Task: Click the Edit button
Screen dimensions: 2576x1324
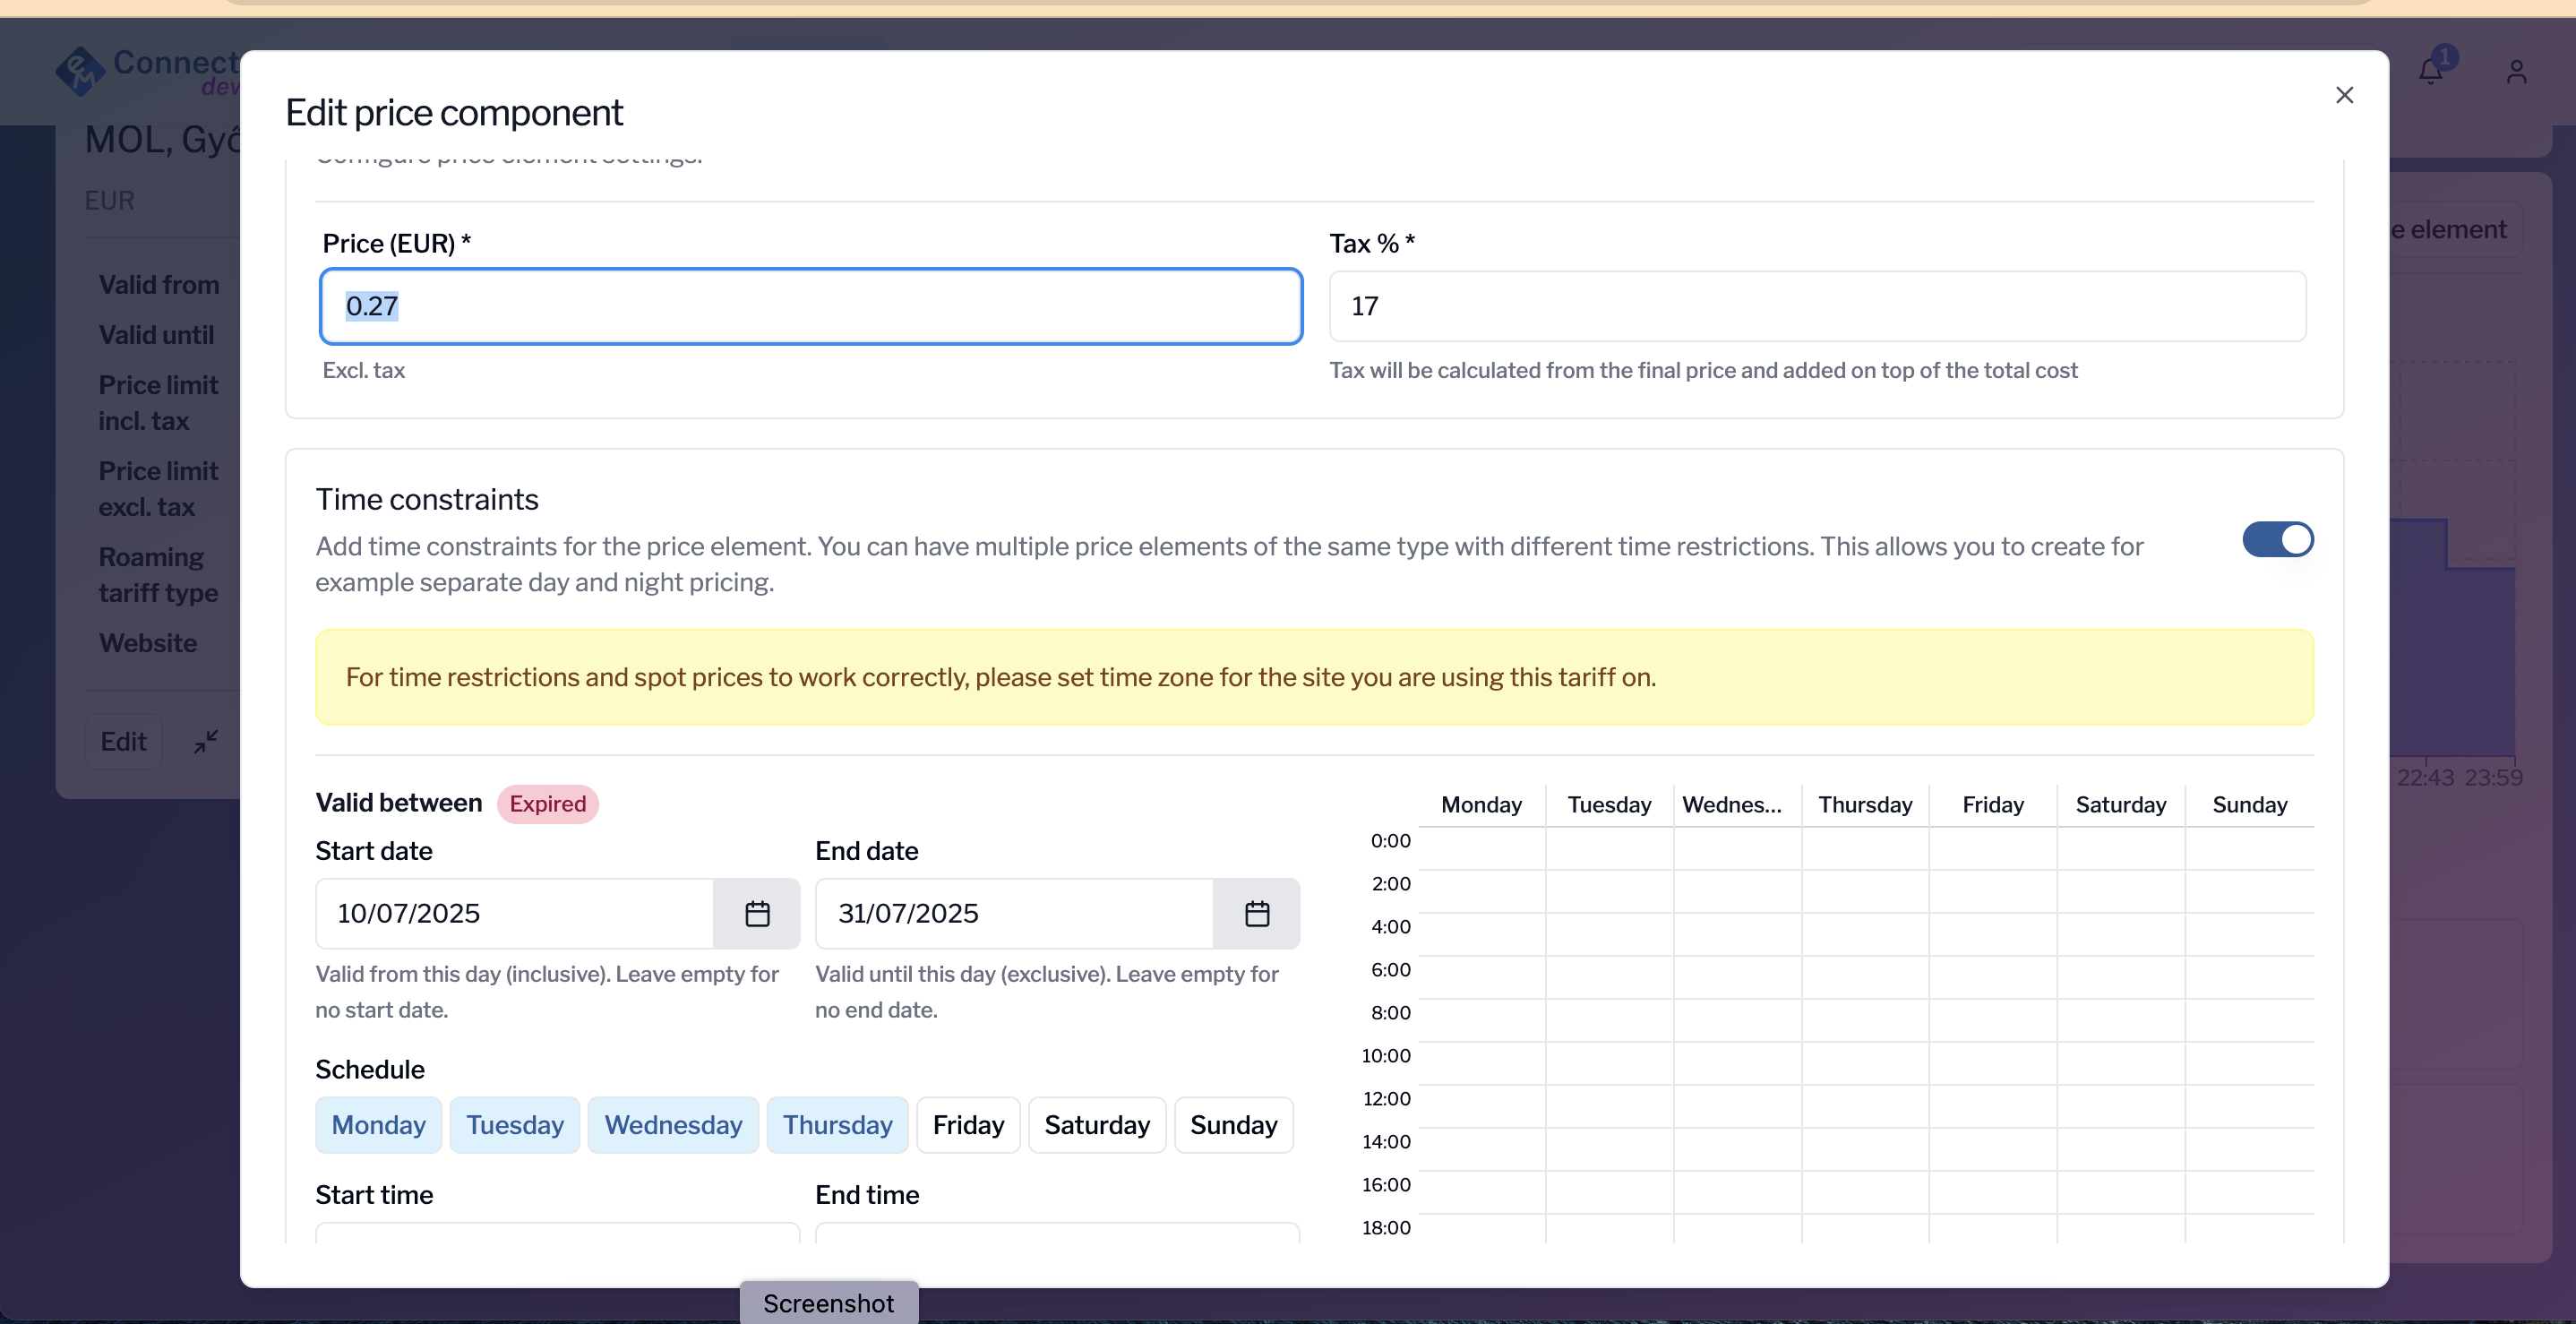Action: coord(123,741)
